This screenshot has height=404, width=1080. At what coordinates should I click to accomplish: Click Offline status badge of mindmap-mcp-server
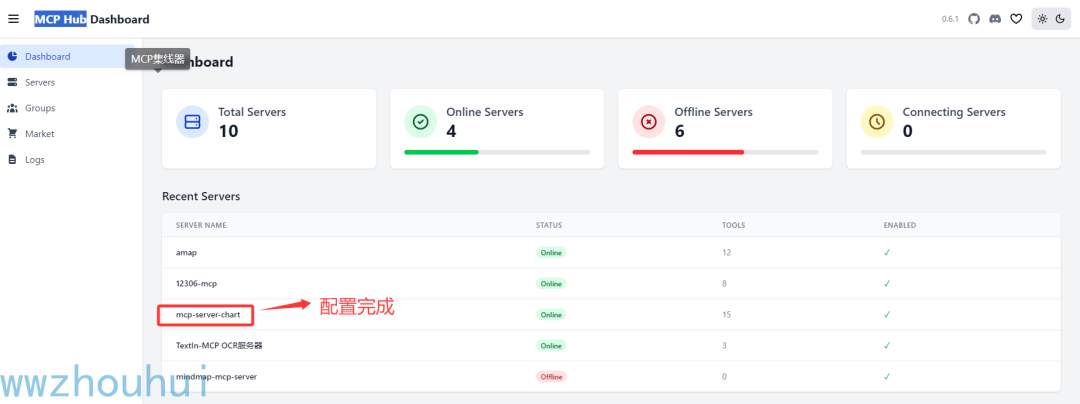[551, 377]
